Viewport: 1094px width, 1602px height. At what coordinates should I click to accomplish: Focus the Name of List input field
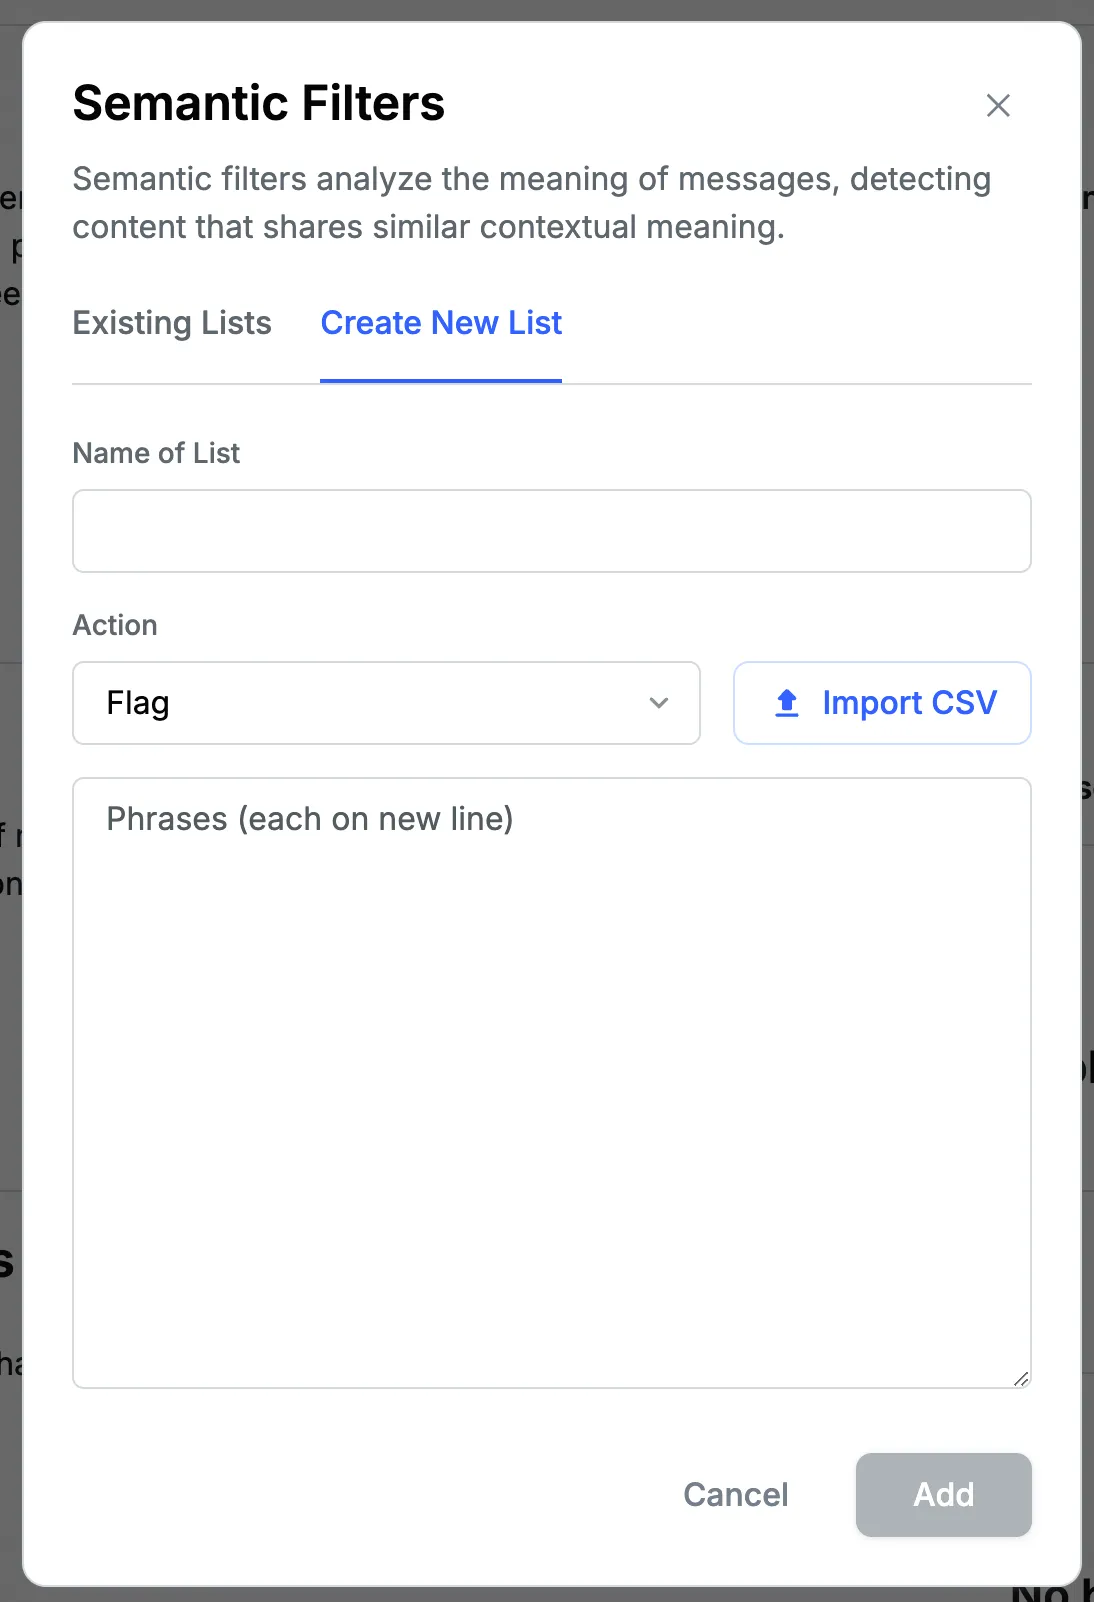pyautogui.click(x=552, y=531)
